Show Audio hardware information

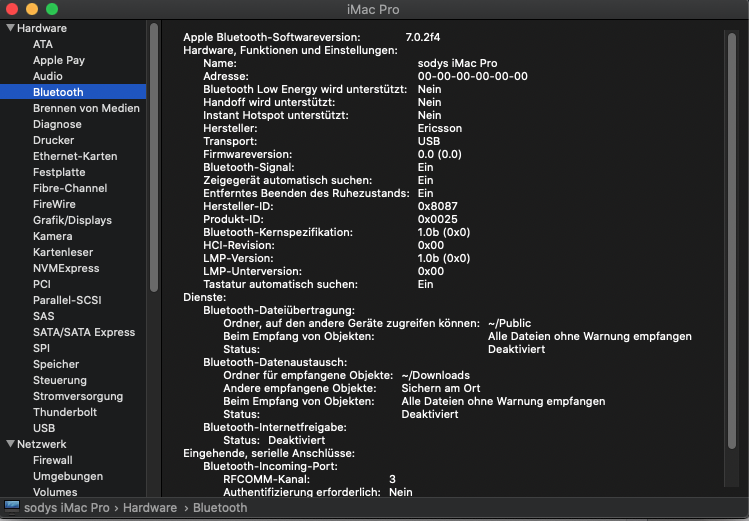47,76
